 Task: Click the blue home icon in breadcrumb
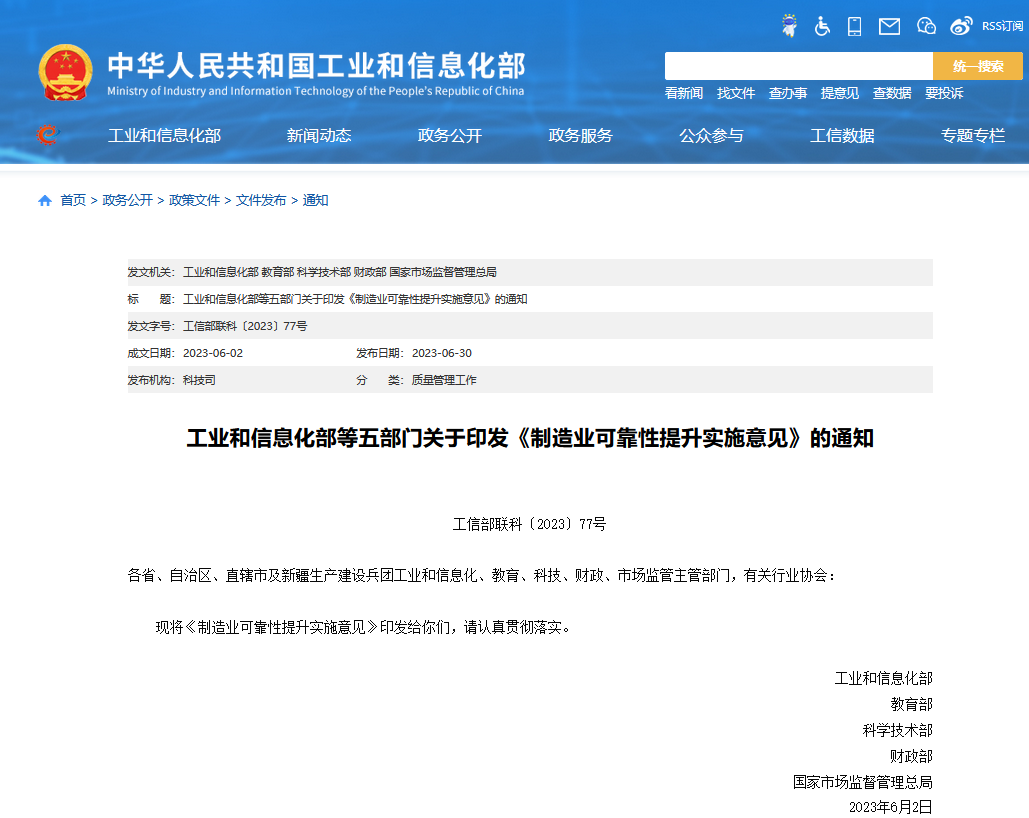click(45, 201)
